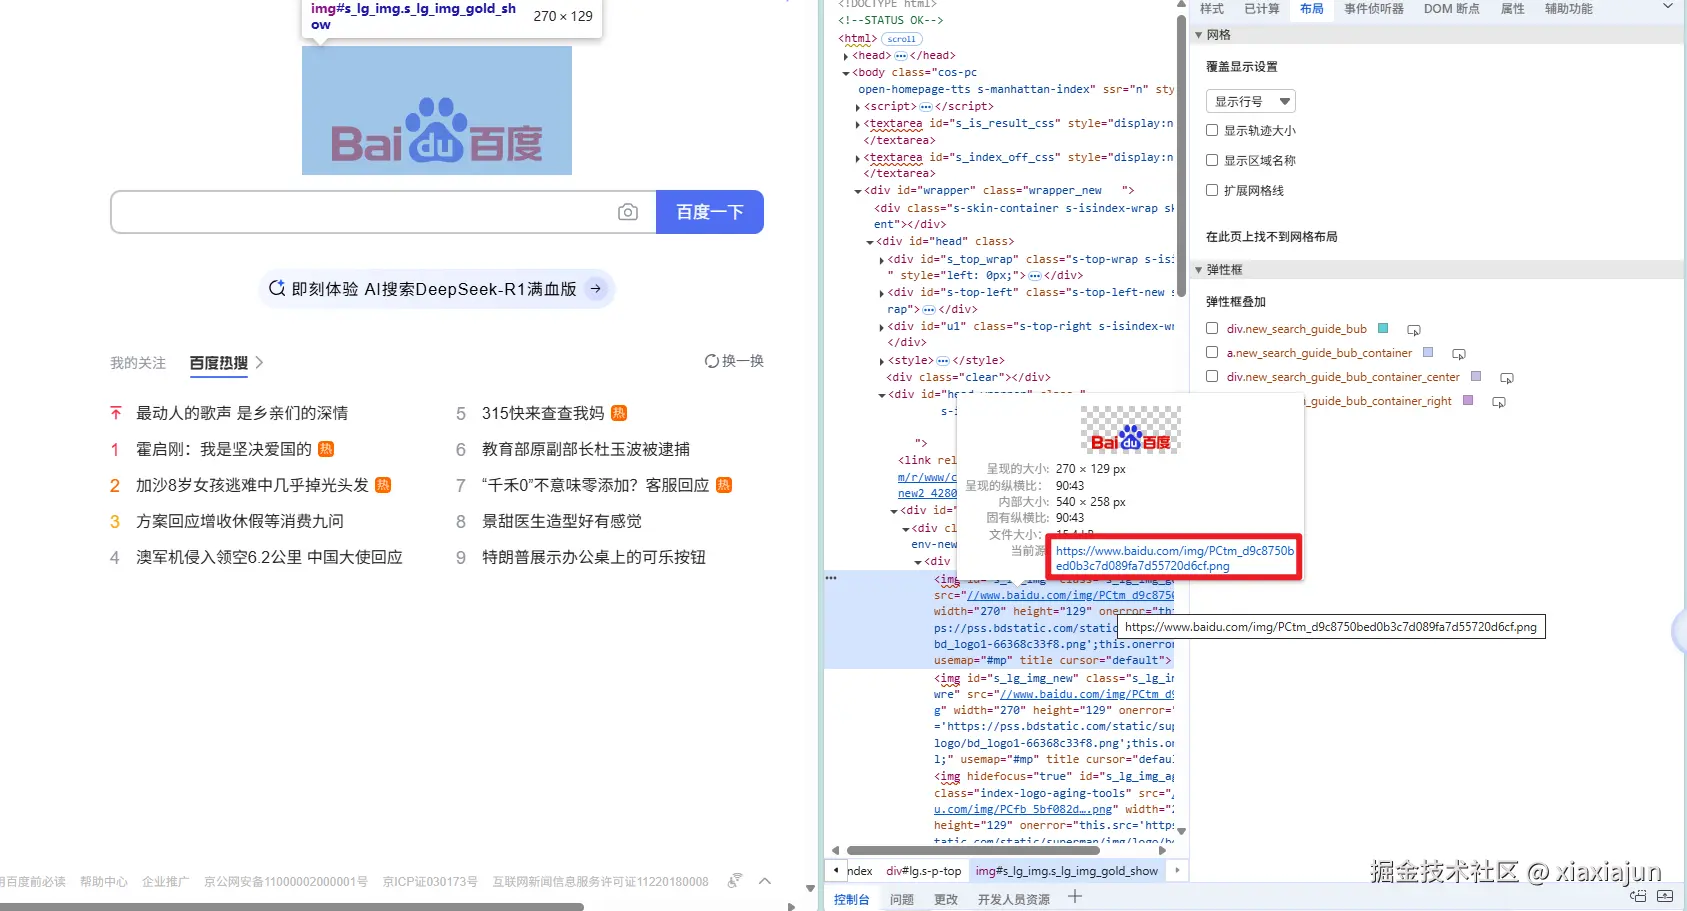The width and height of the screenshot is (1687, 911).
Task: Reveal a.new_search_guide_bub_container element icon
Action: pos(1459,354)
